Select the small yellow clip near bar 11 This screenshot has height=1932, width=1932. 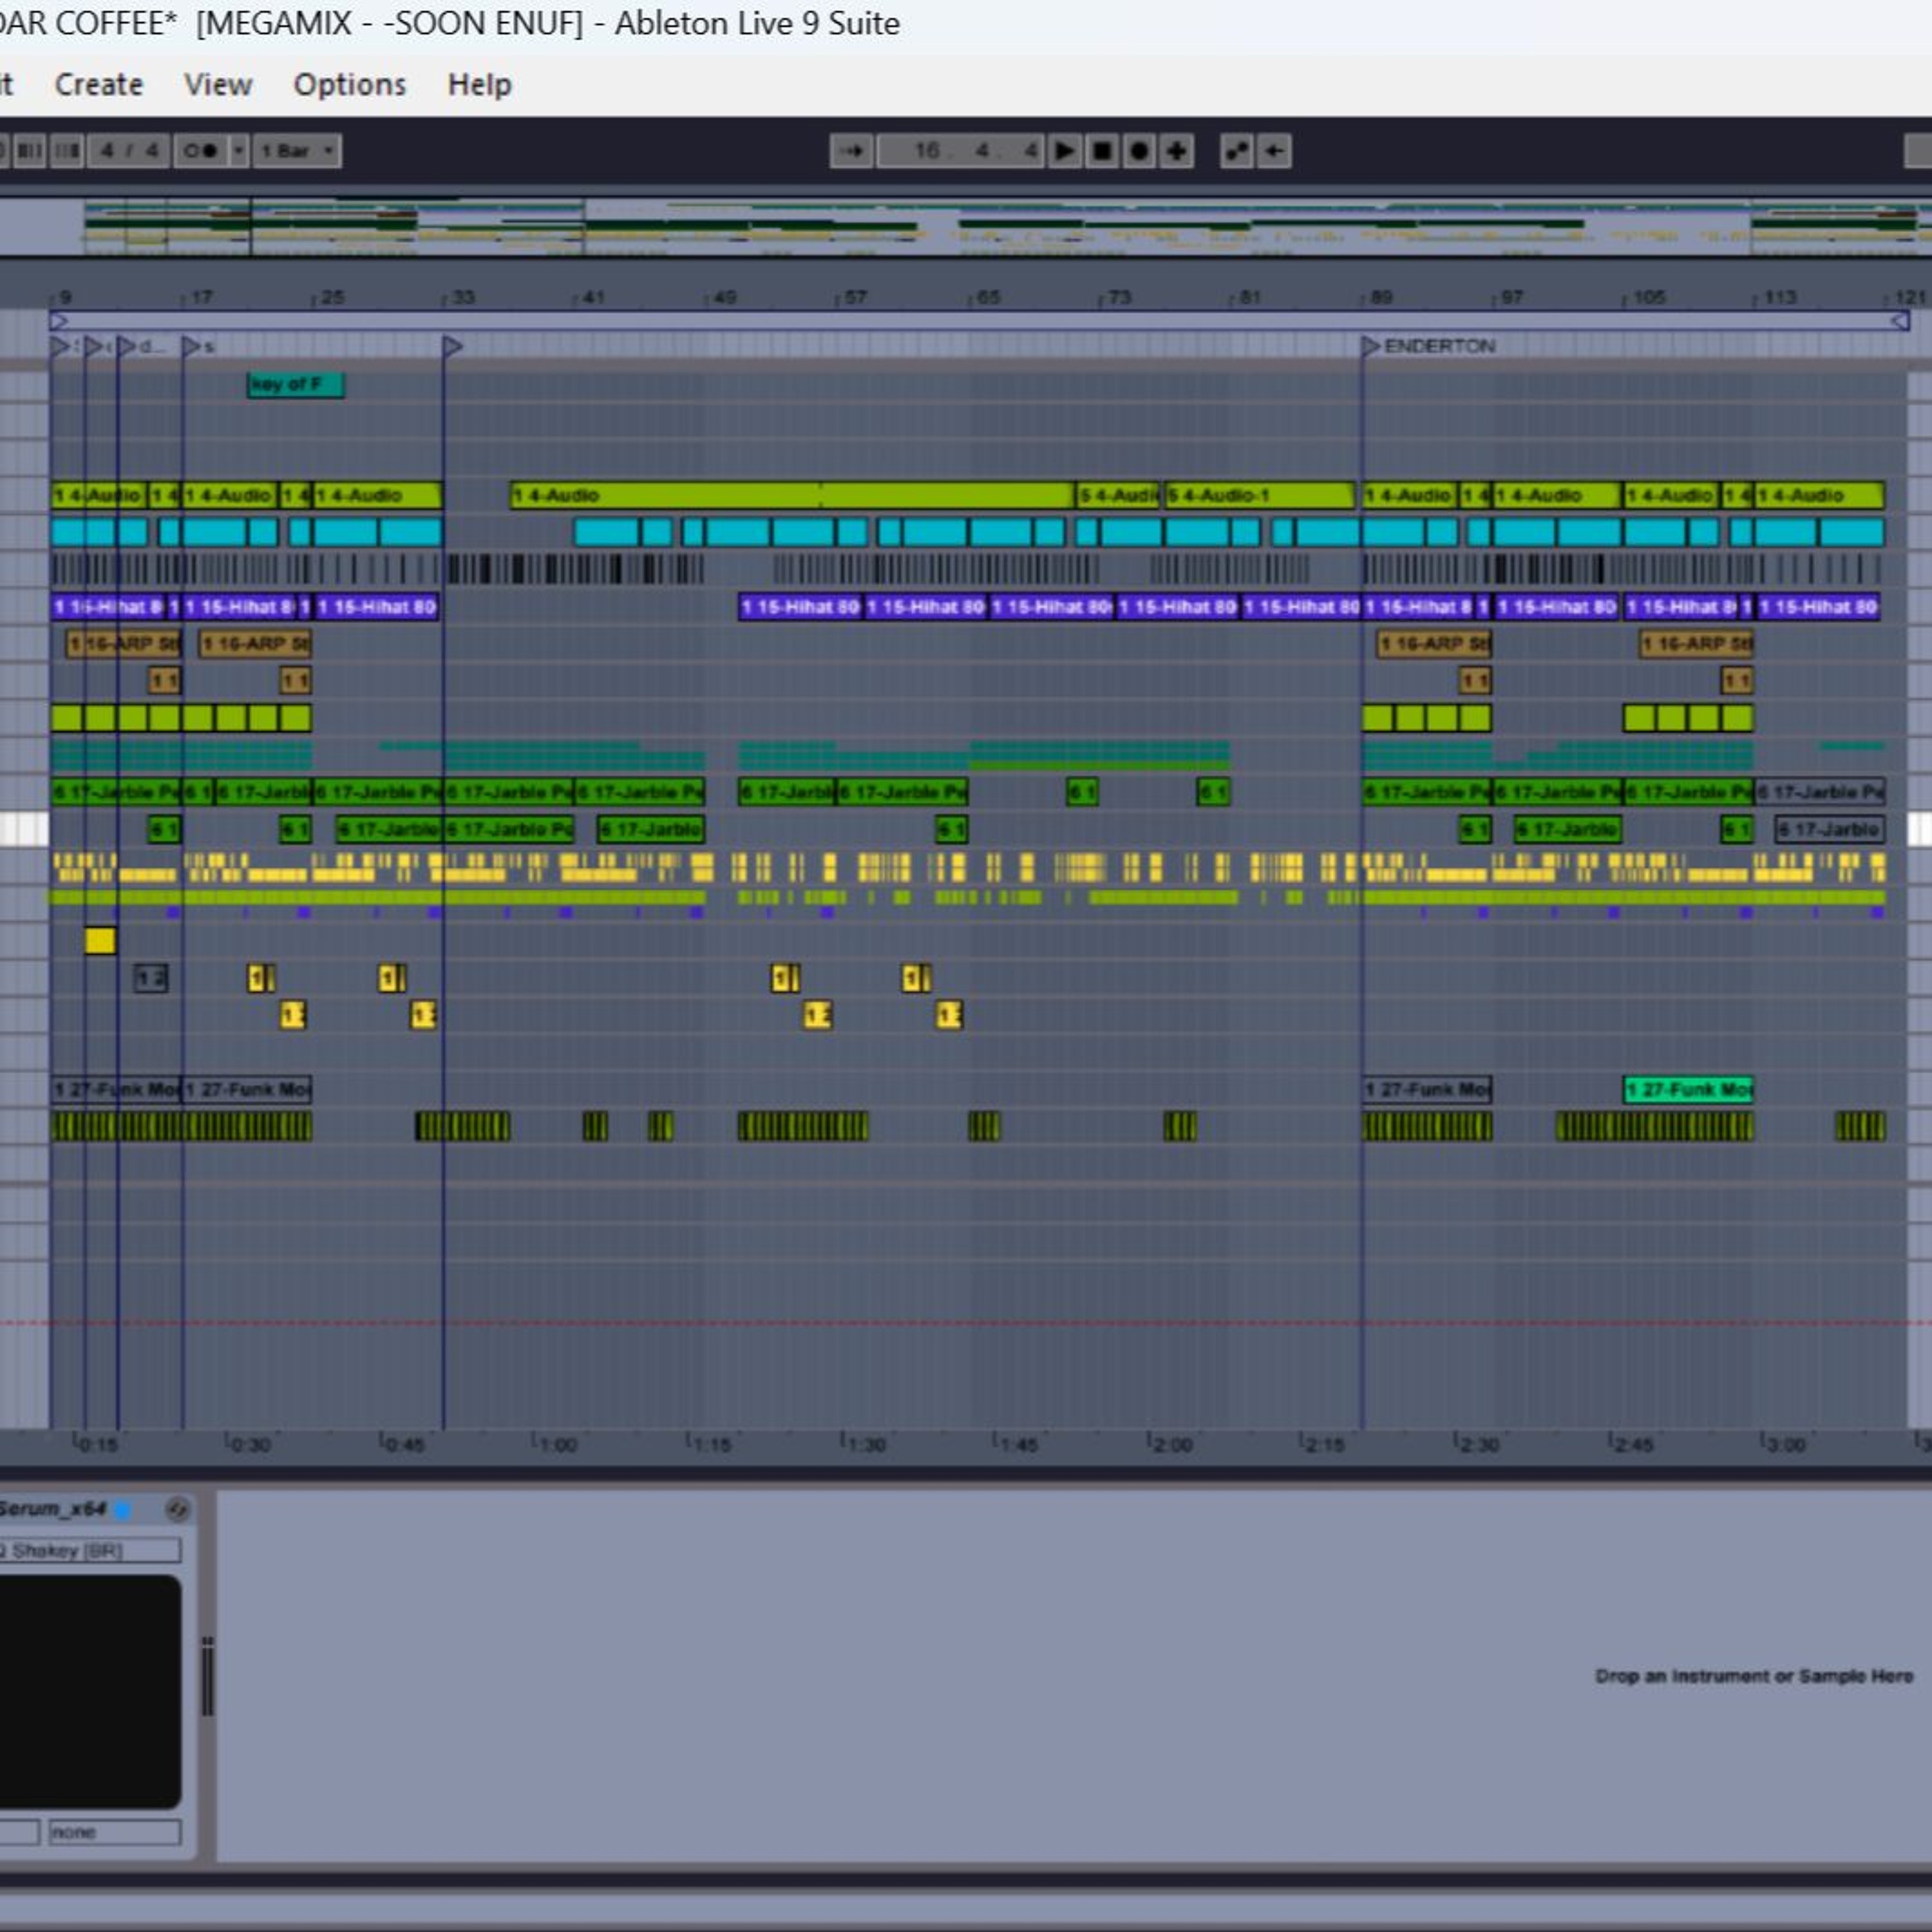100,940
